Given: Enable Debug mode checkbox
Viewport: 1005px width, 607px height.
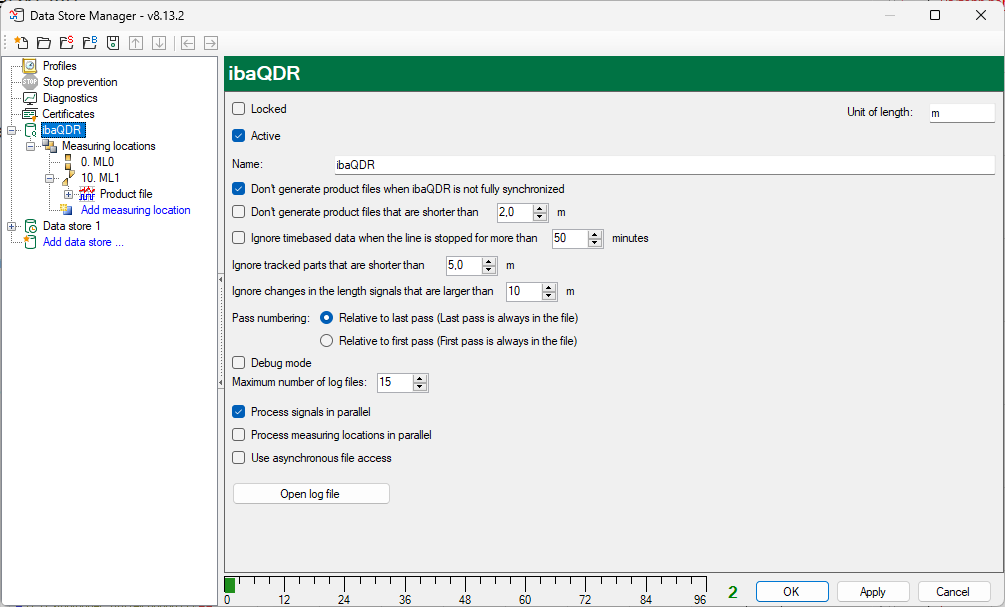Looking at the screenshot, I should 238,363.
